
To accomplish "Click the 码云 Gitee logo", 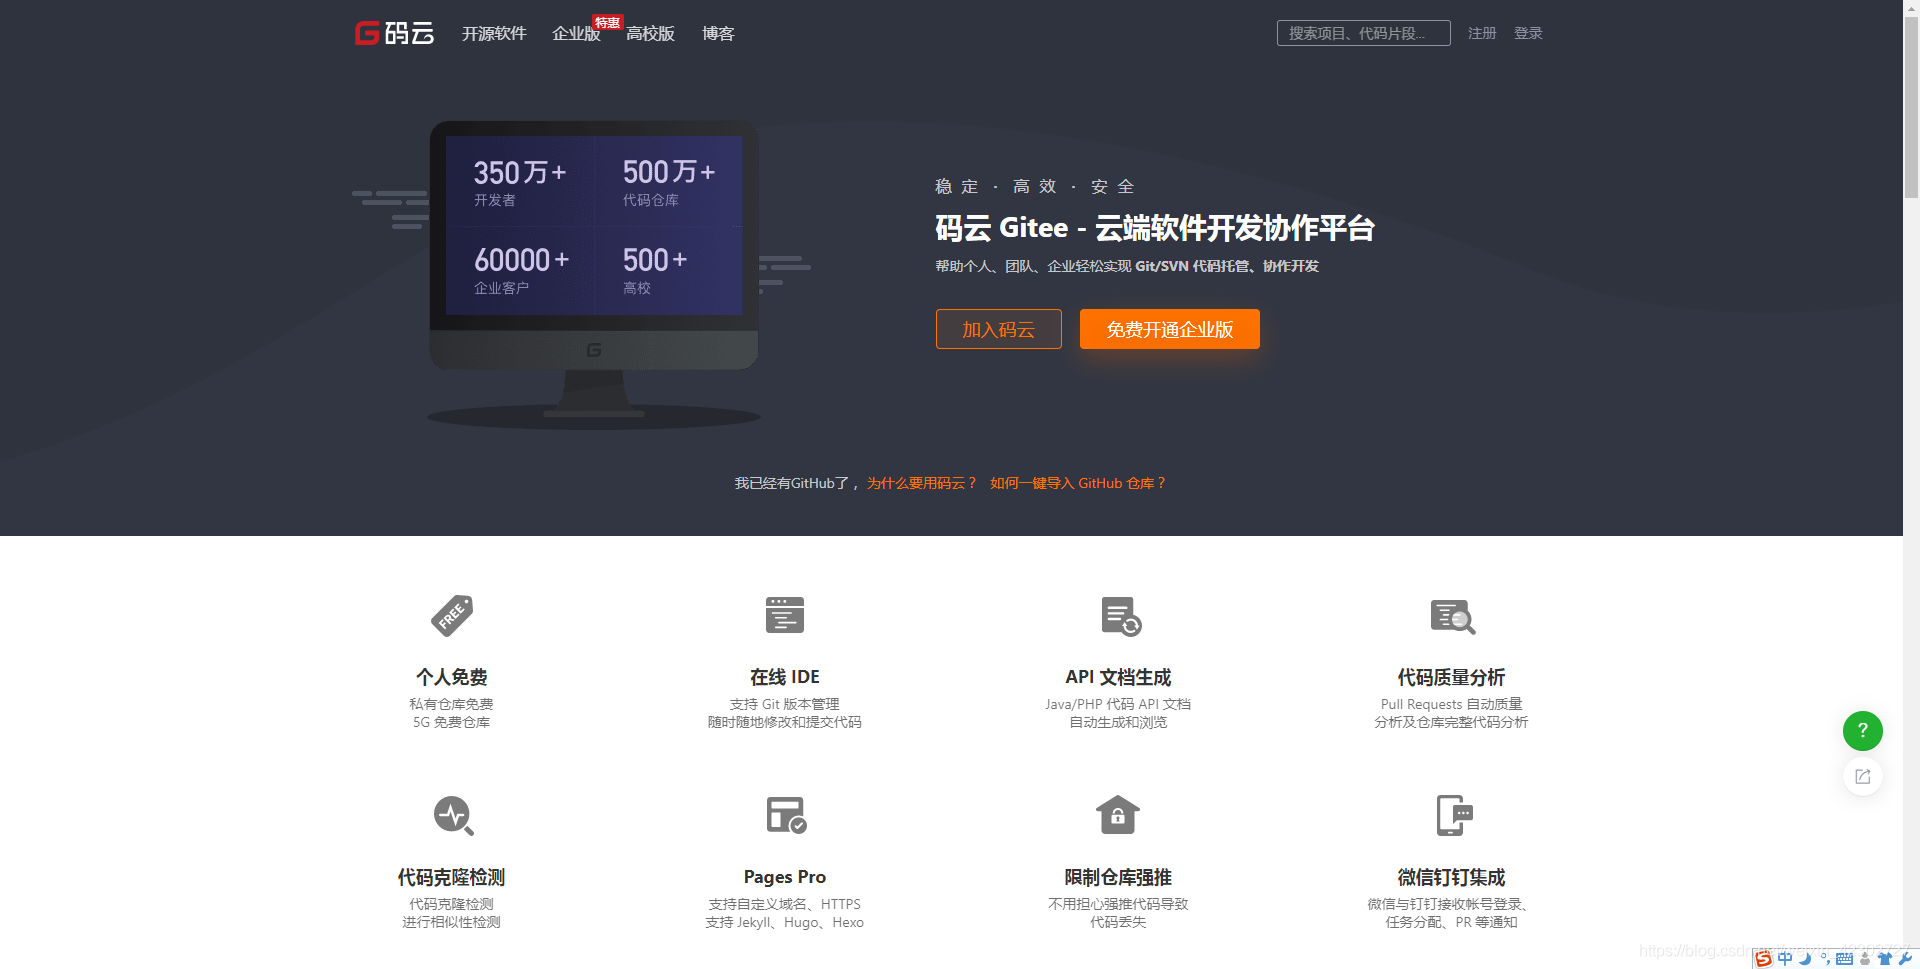I will [395, 33].
